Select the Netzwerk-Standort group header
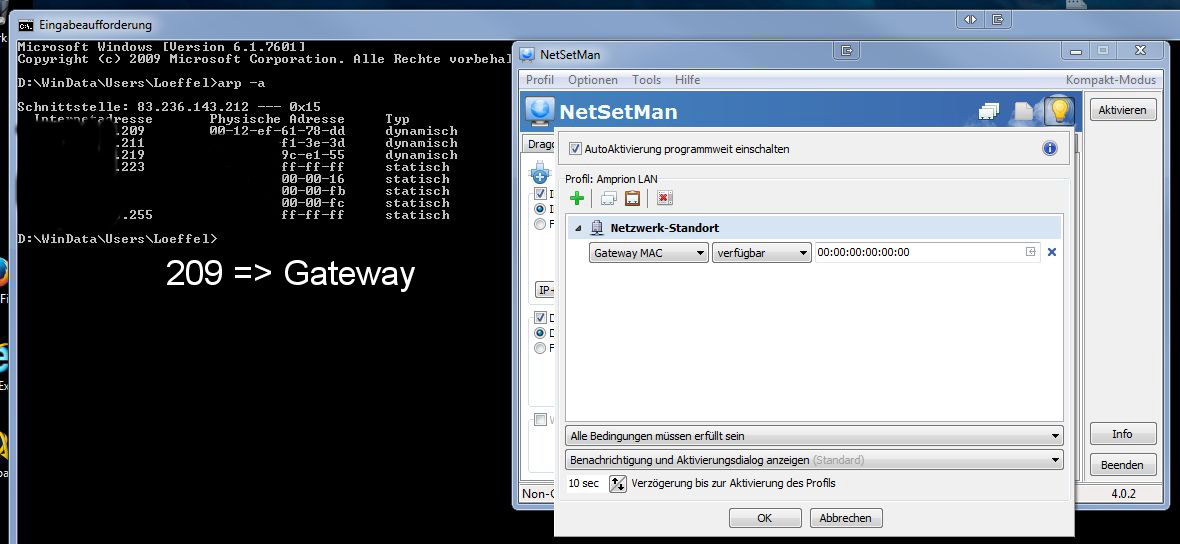The width and height of the screenshot is (1180, 544). coord(815,227)
